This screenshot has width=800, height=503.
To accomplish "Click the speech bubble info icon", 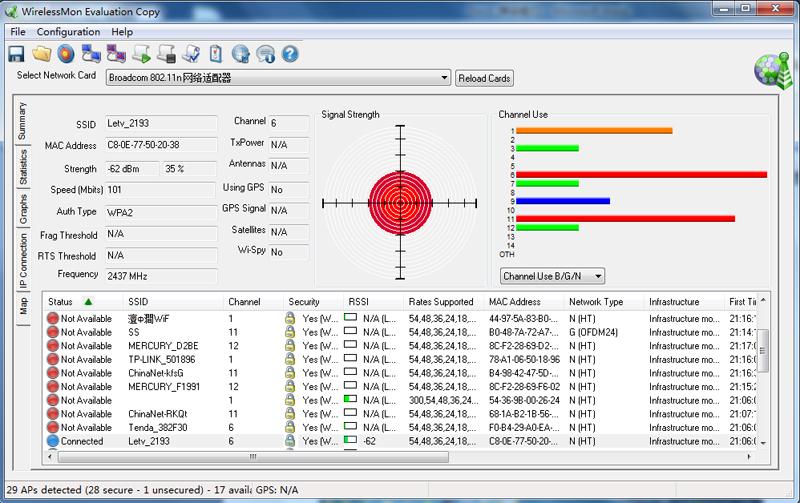I will click(x=265, y=54).
